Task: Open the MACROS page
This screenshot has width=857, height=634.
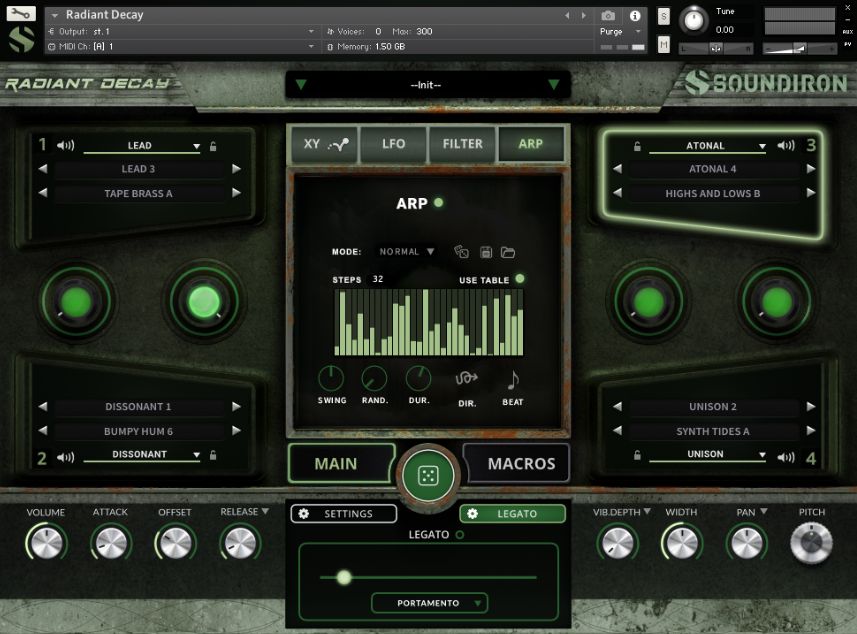Action: coord(516,463)
